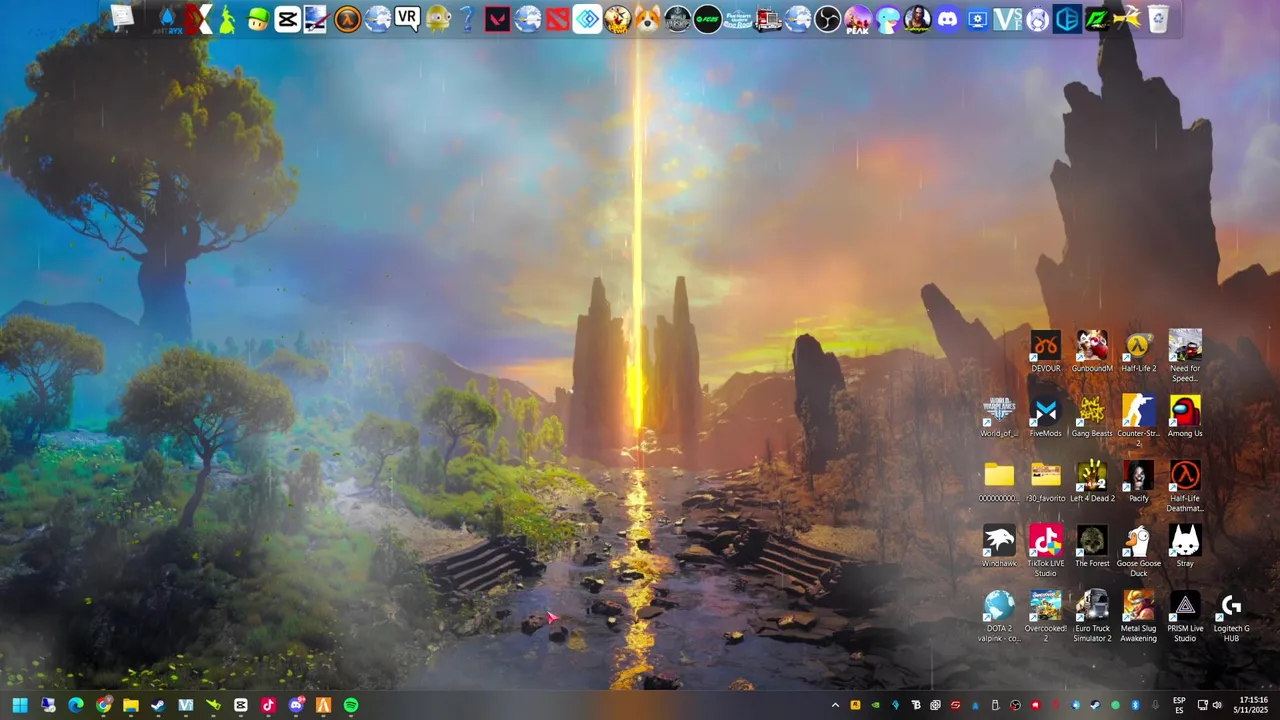This screenshot has width=1280, height=720.
Task: Open the Among Us shortcut
Action: click(x=1185, y=417)
